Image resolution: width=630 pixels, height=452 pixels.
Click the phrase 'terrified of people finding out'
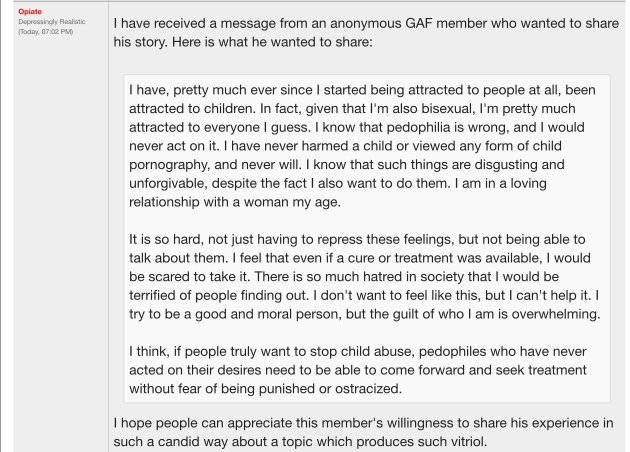(217, 295)
